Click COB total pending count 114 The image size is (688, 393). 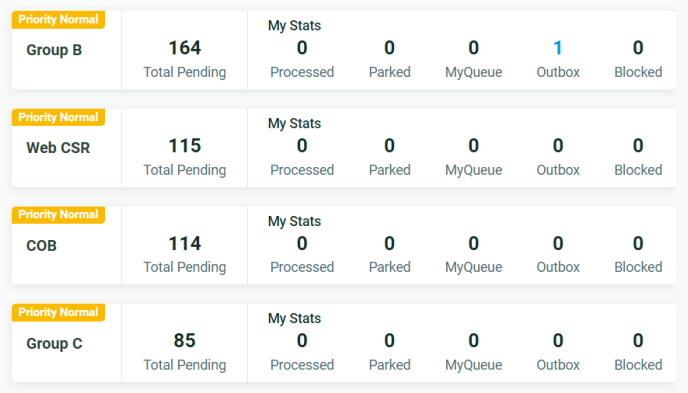pyautogui.click(x=185, y=243)
